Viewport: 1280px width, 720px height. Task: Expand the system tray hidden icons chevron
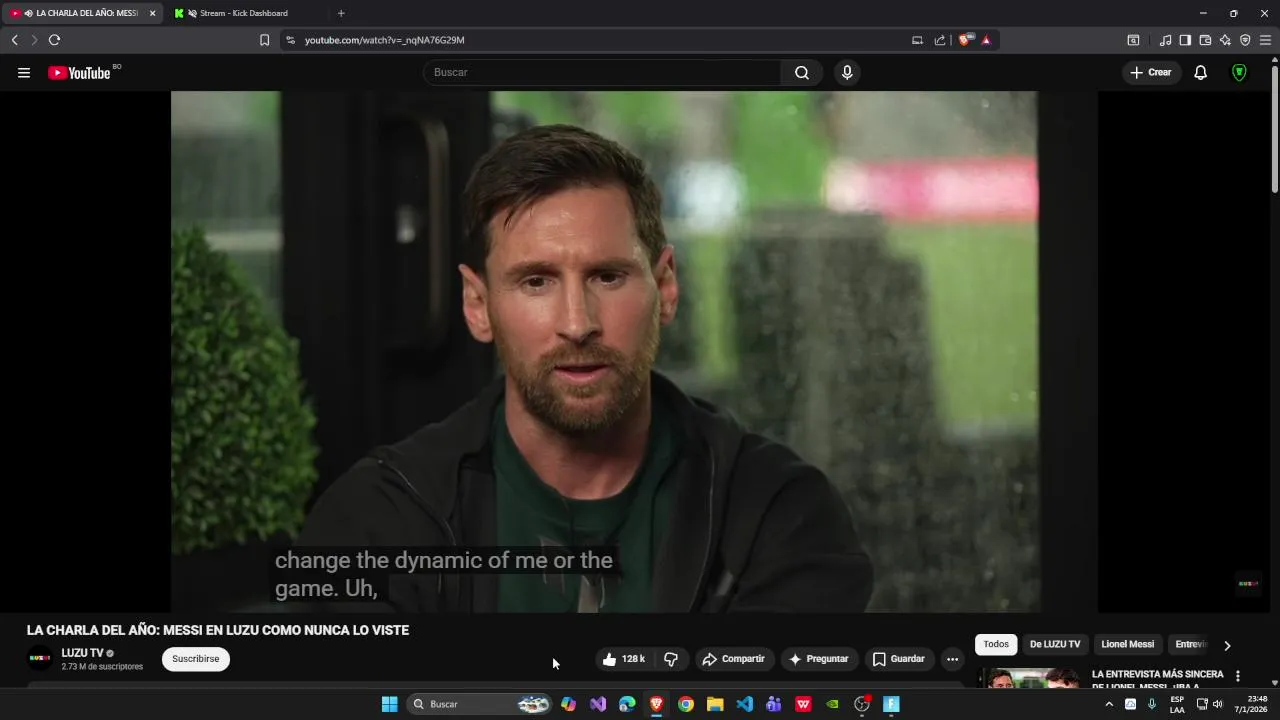1108,704
